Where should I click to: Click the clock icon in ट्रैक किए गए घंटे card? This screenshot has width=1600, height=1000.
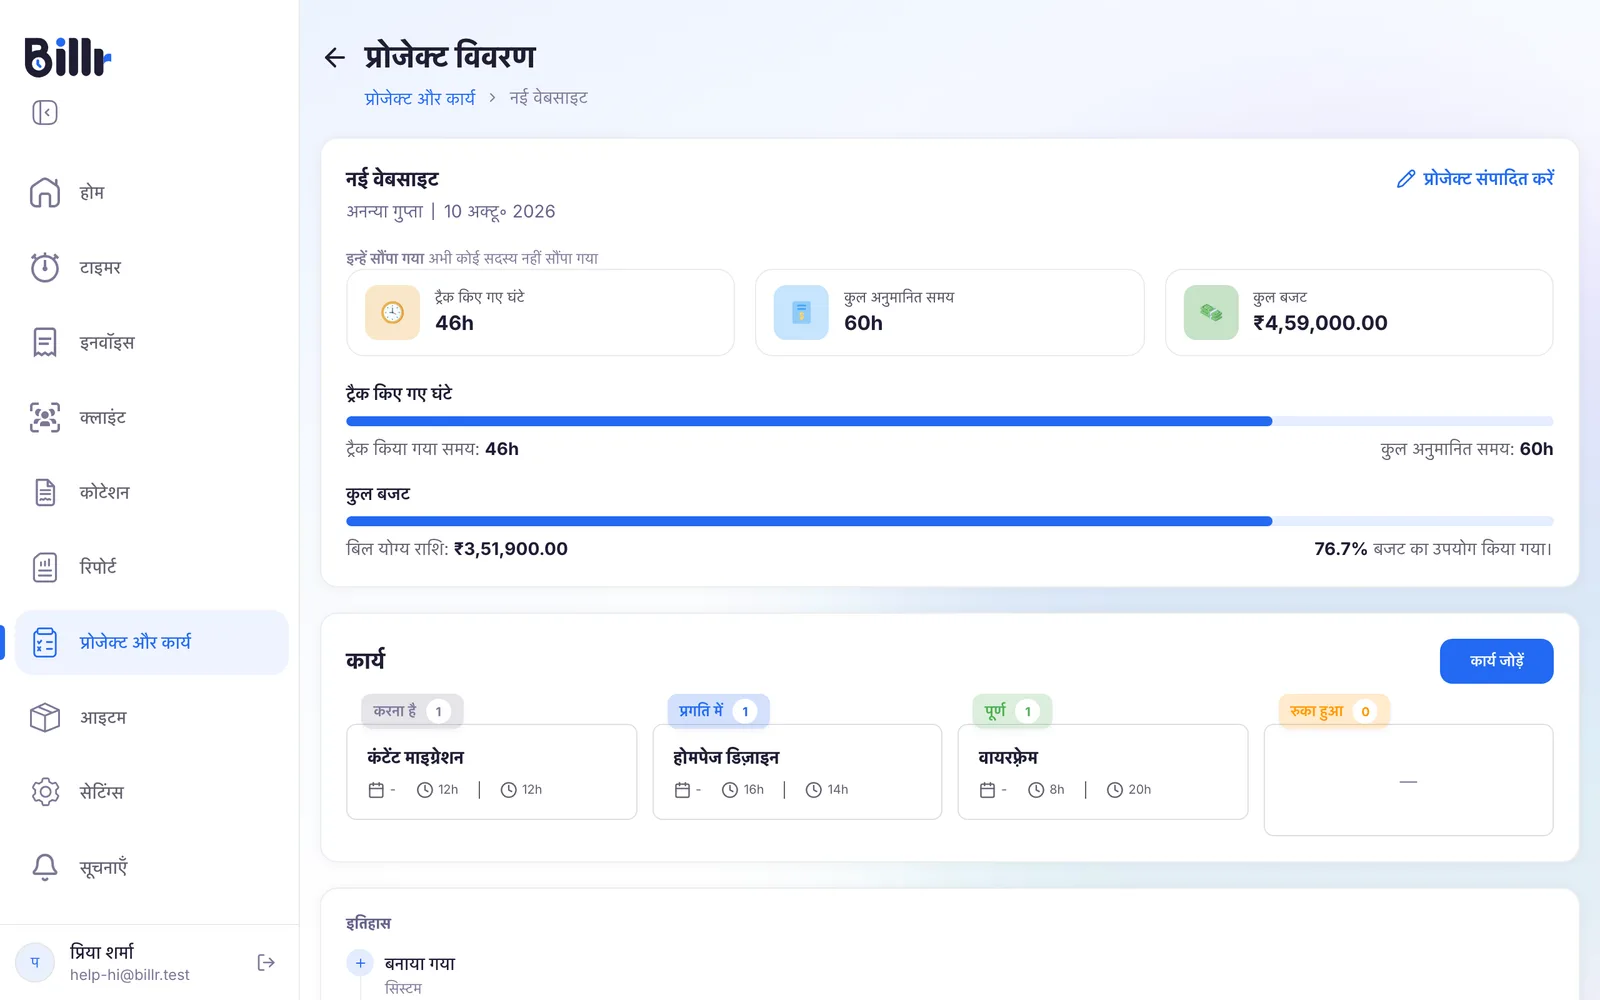point(392,312)
